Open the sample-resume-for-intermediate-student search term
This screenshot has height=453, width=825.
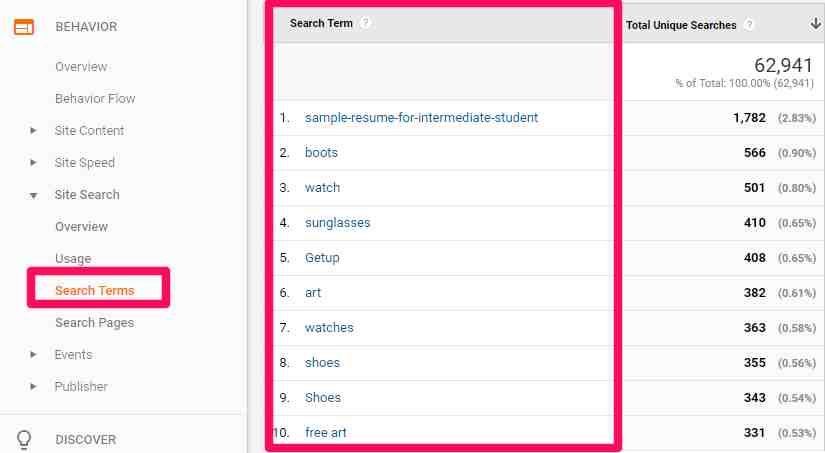(421, 118)
